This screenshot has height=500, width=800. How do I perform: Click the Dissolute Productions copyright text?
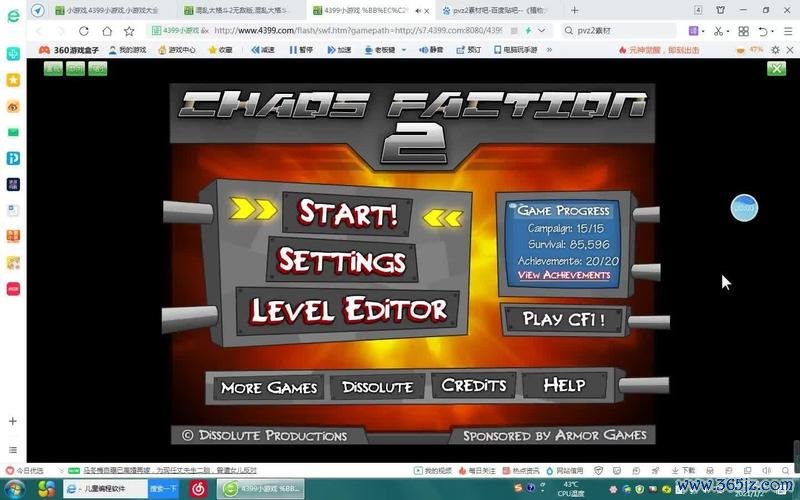(265, 435)
